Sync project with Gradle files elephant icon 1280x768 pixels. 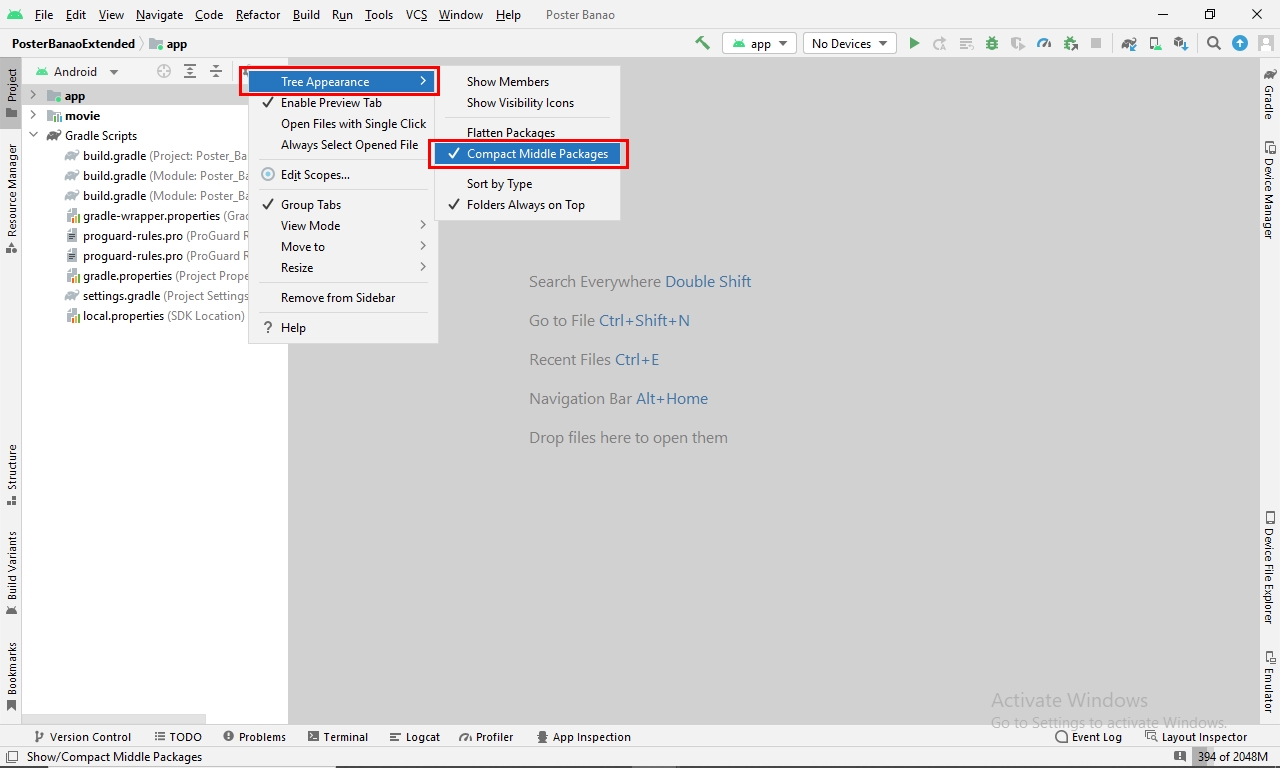[1129, 43]
